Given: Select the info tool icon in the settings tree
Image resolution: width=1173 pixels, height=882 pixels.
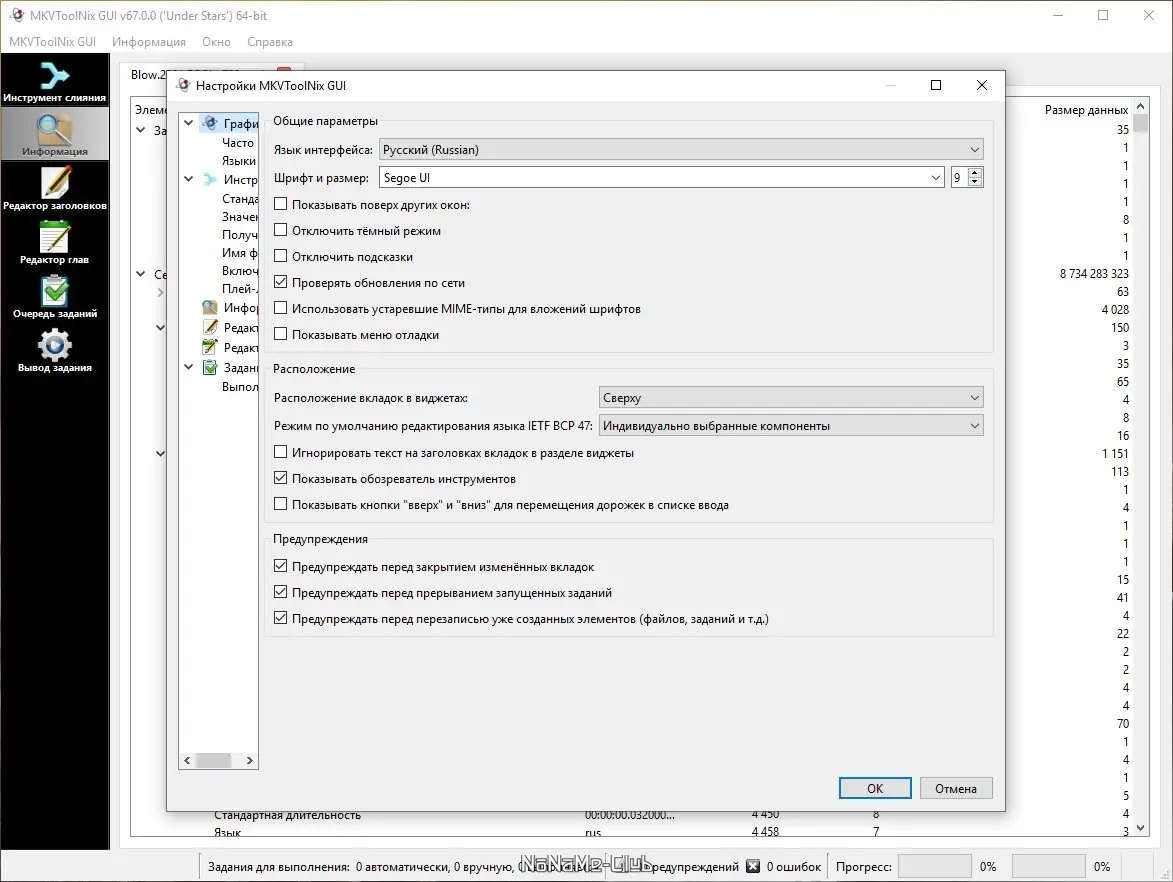Looking at the screenshot, I should point(211,307).
